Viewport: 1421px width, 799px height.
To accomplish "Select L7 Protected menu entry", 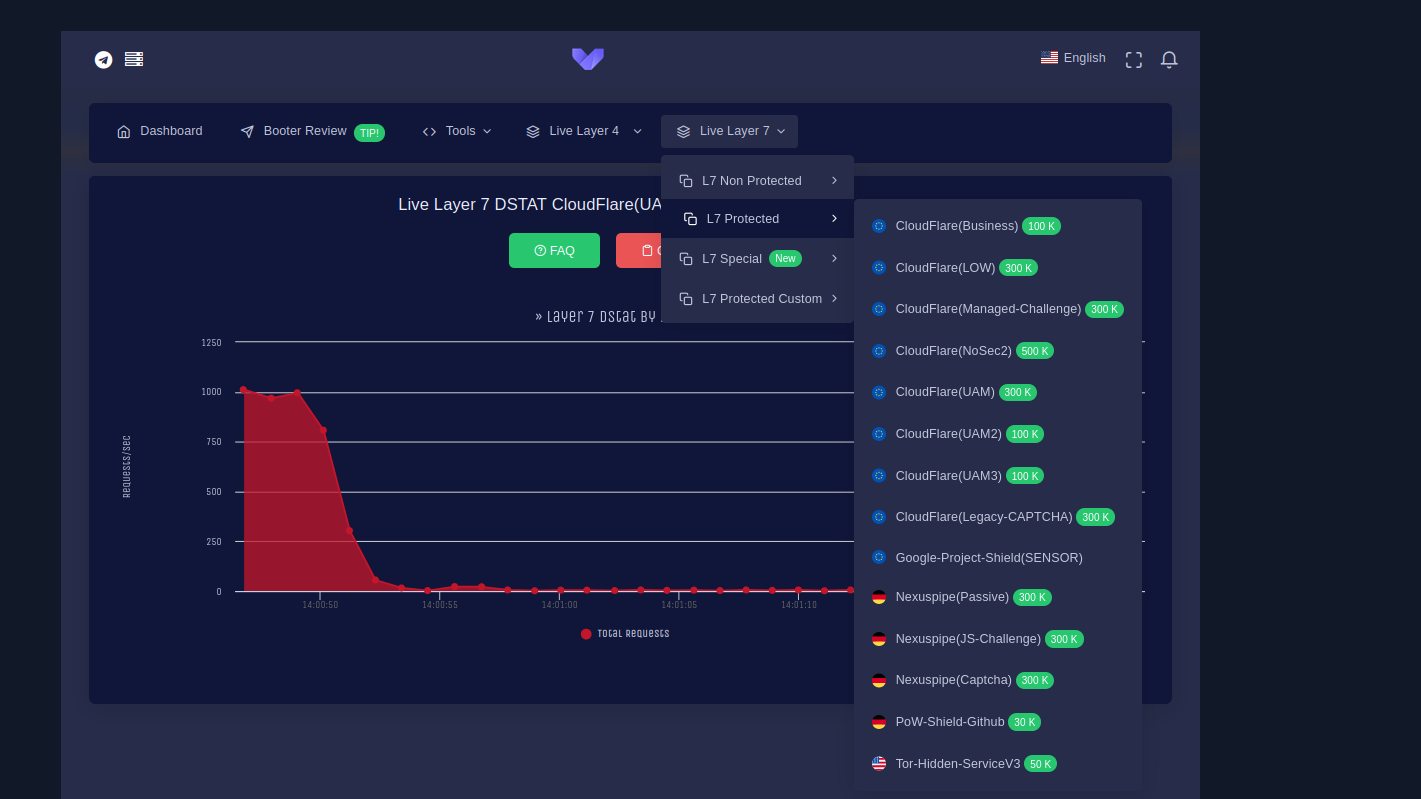I will click(x=759, y=219).
